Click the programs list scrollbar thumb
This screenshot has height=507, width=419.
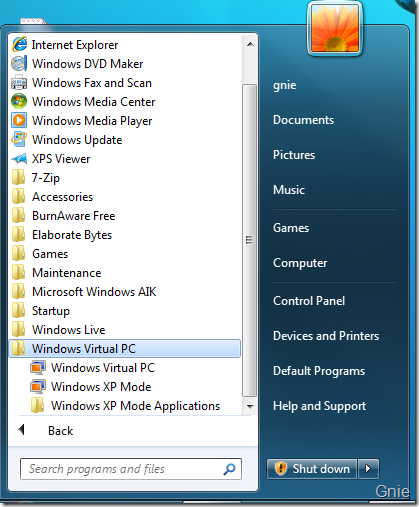(x=249, y=240)
